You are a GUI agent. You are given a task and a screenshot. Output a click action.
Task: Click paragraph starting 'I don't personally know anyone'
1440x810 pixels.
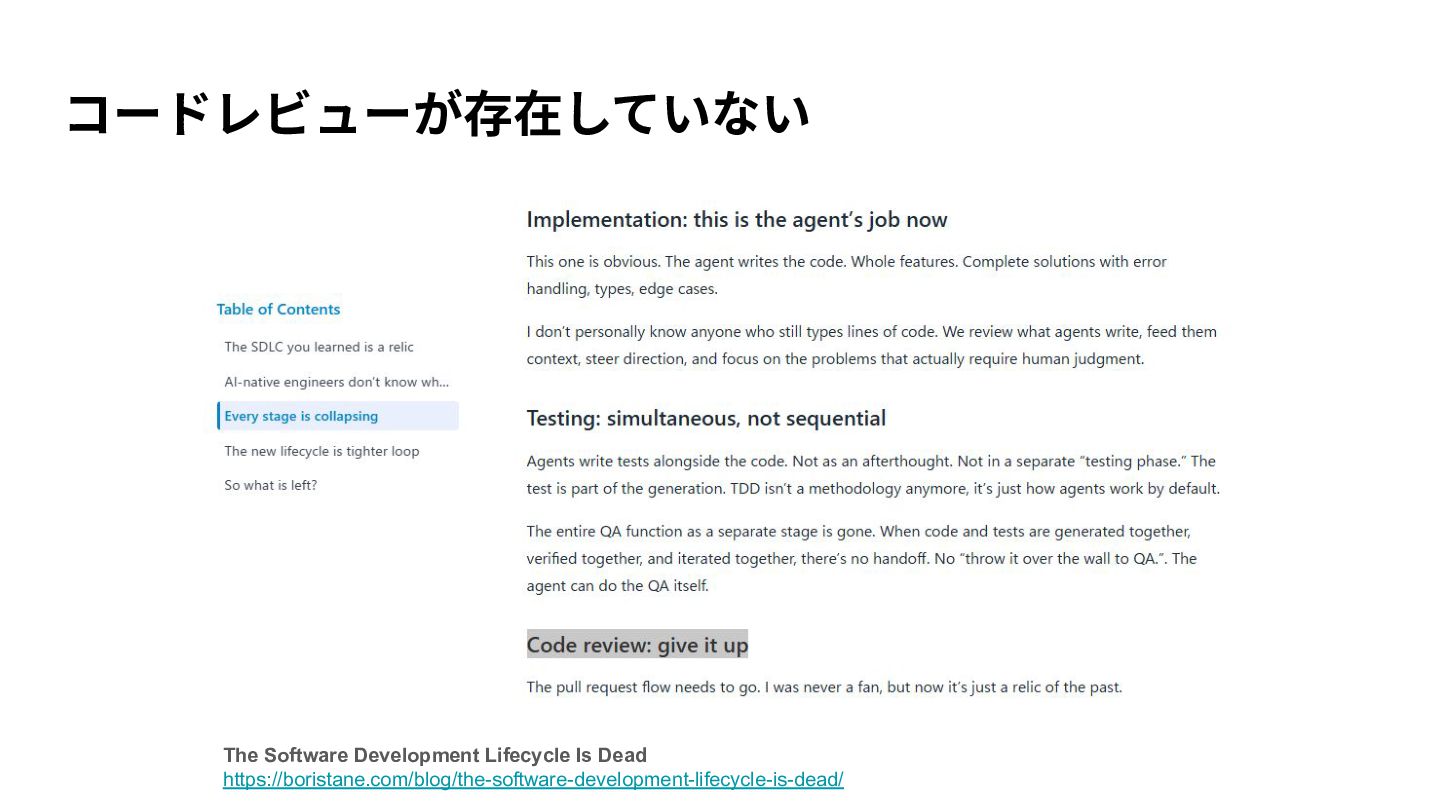872,345
